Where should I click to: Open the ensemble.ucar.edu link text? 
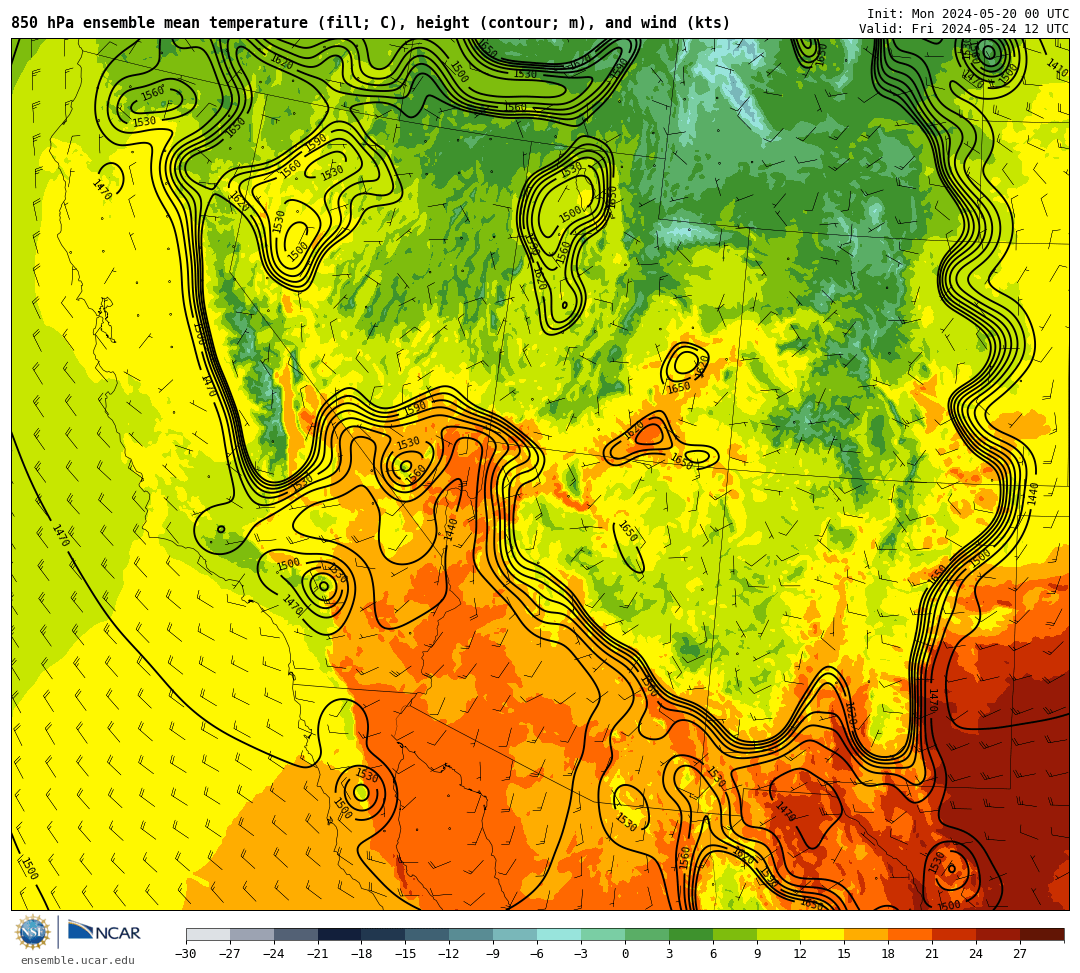78,960
